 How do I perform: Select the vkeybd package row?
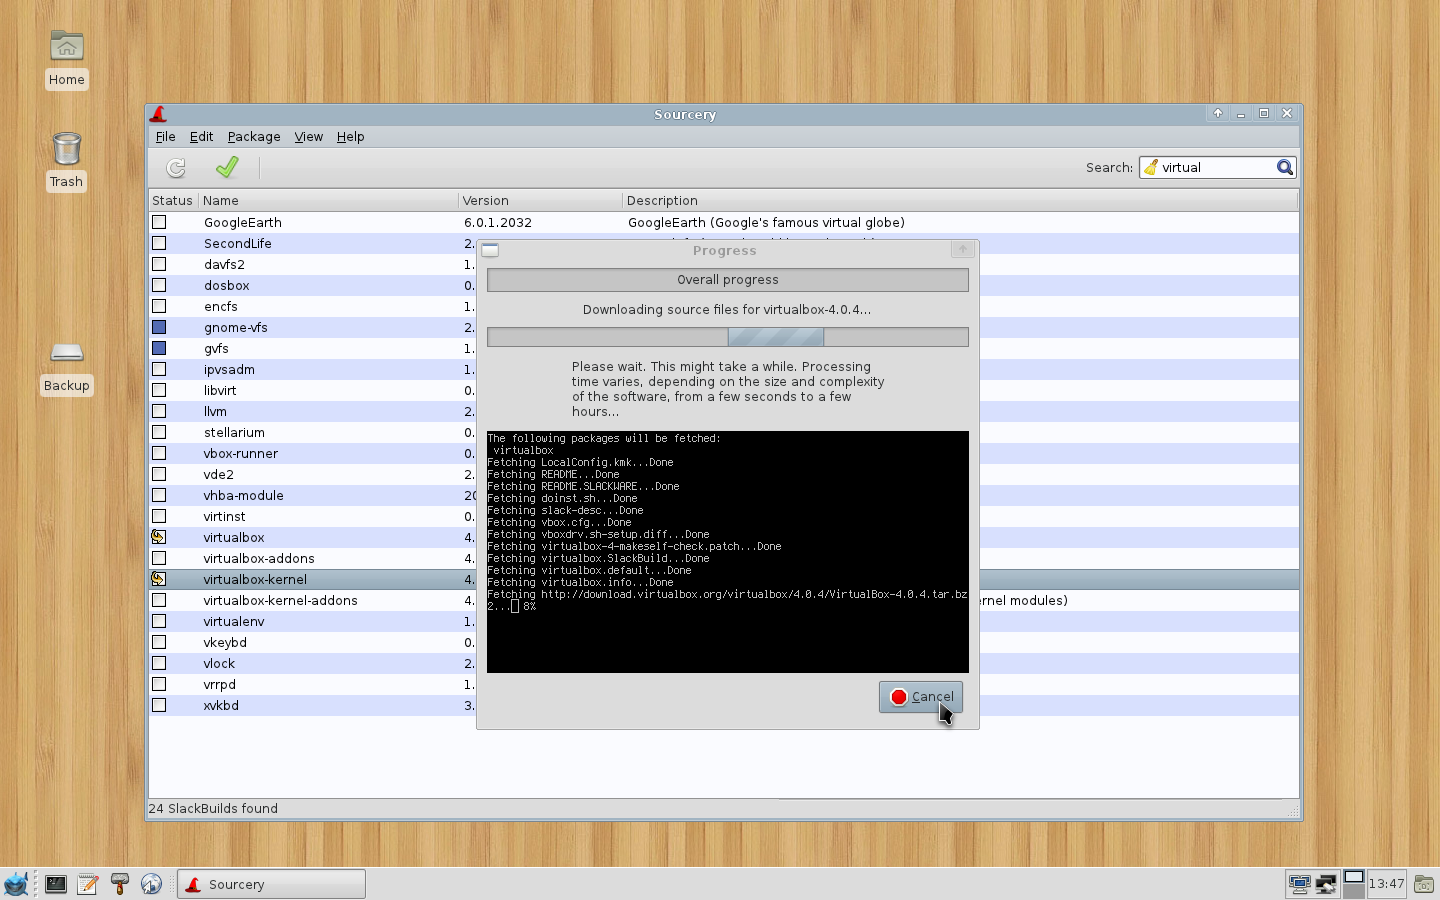coord(724,642)
